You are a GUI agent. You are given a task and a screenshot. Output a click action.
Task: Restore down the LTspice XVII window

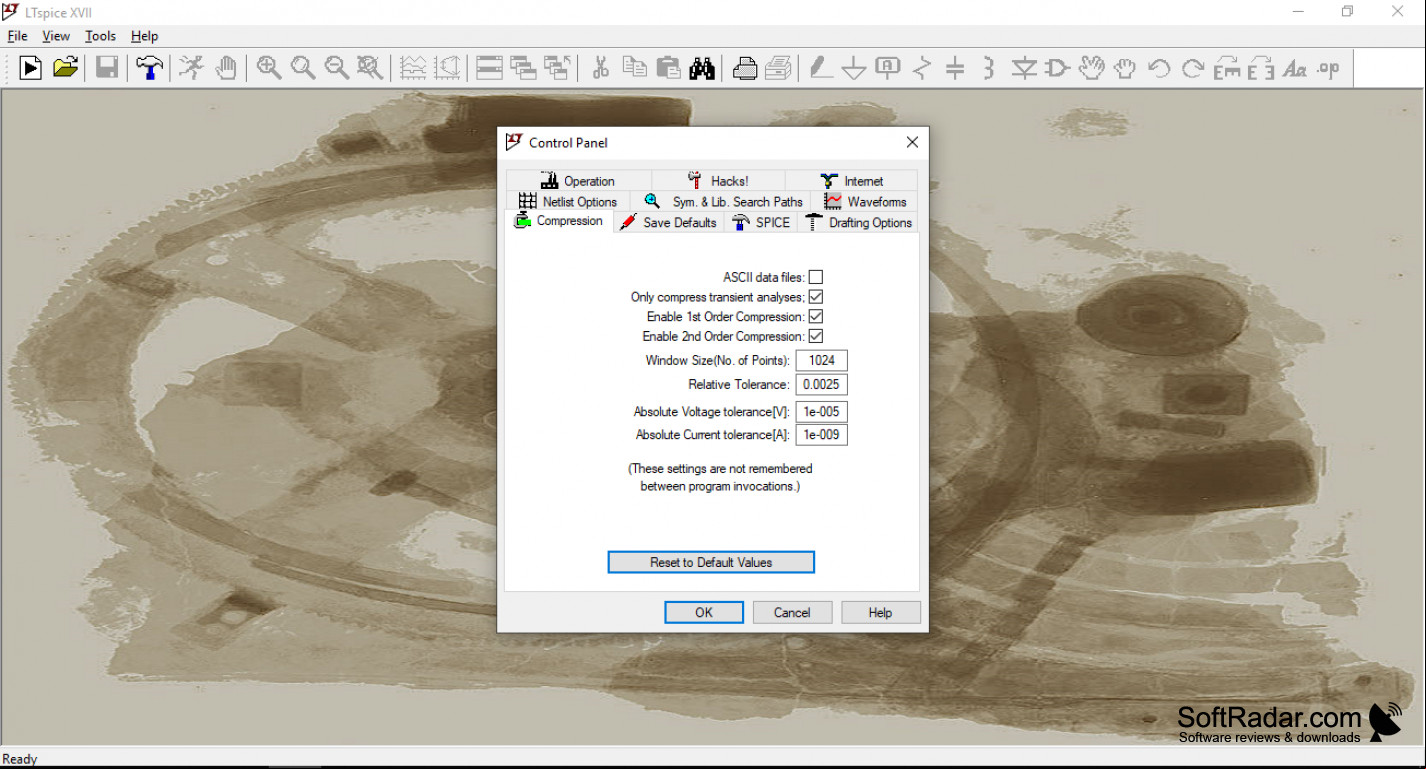coord(1347,12)
